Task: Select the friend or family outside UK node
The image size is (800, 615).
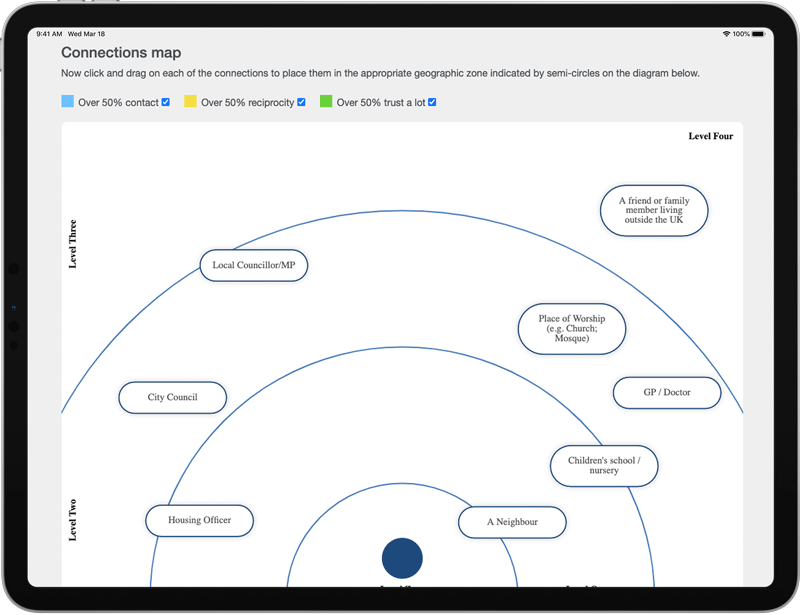Action: click(654, 210)
